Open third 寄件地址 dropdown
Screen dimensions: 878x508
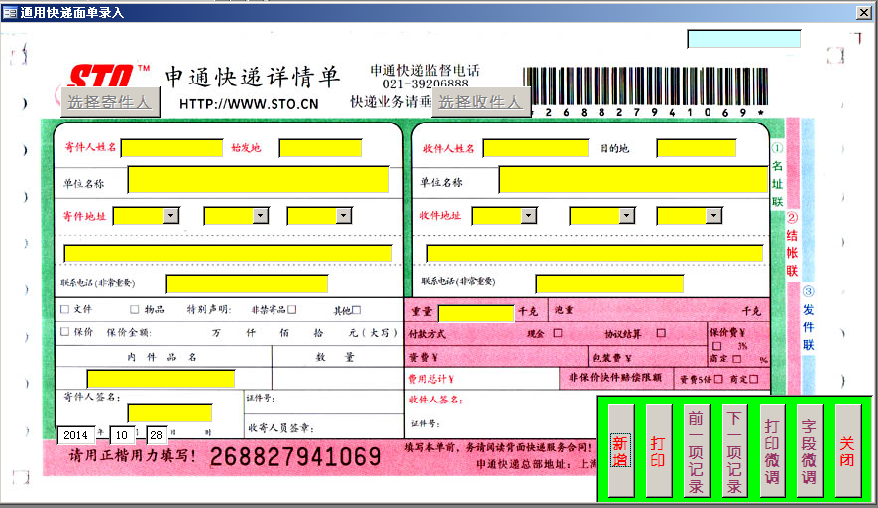[x=344, y=216]
